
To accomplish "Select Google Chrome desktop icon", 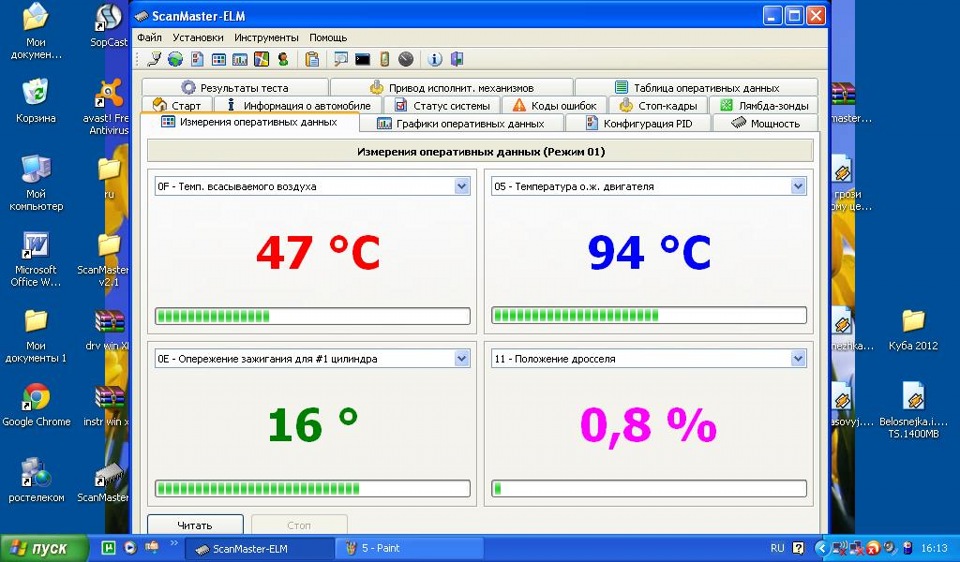I will pyautogui.click(x=36, y=405).
